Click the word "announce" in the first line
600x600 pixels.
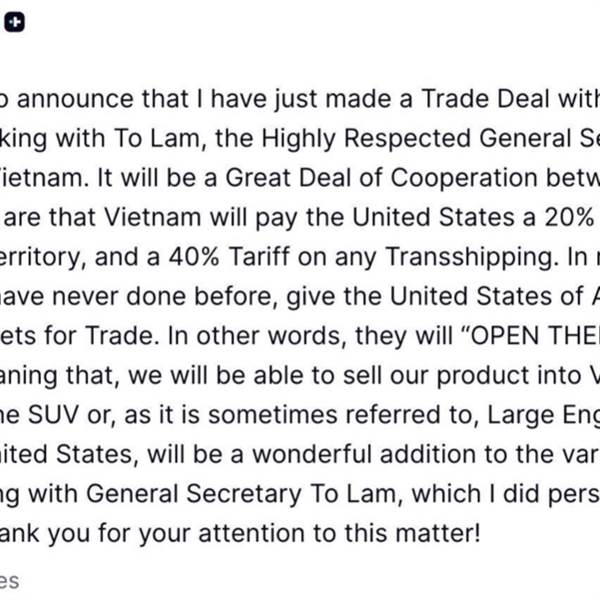(x=75, y=99)
